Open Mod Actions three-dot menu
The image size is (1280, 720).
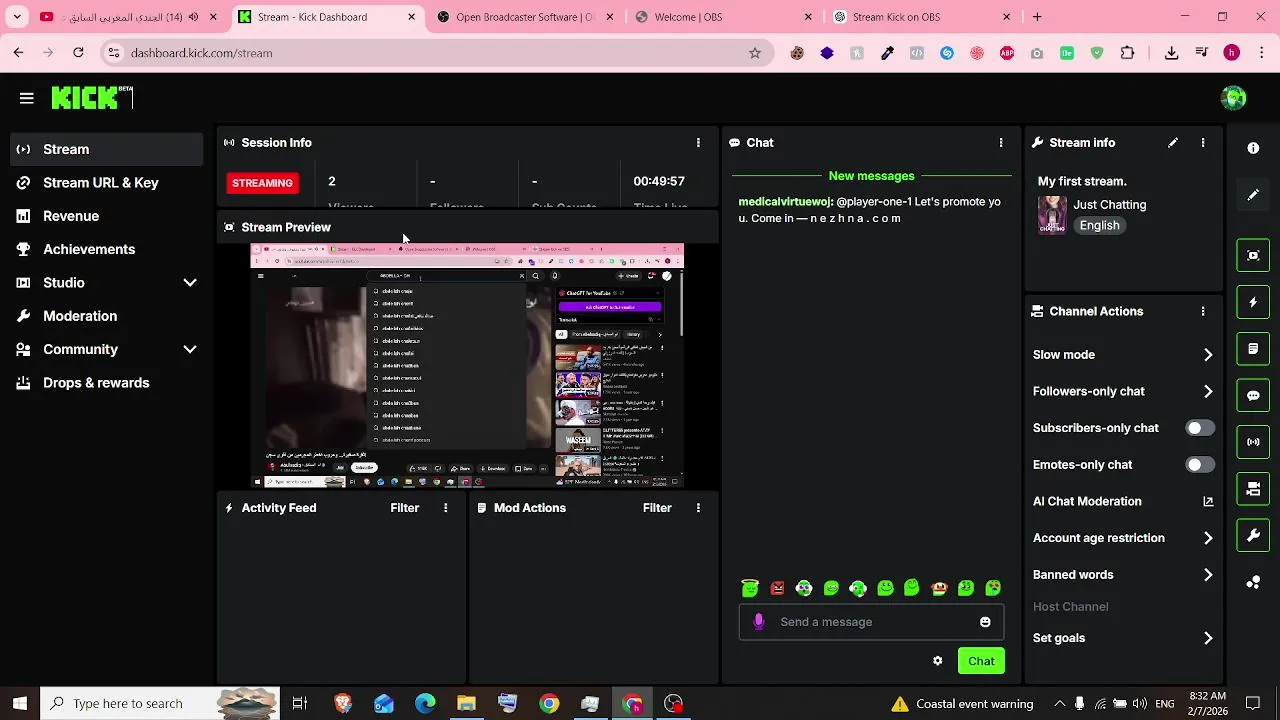point(698,508)
